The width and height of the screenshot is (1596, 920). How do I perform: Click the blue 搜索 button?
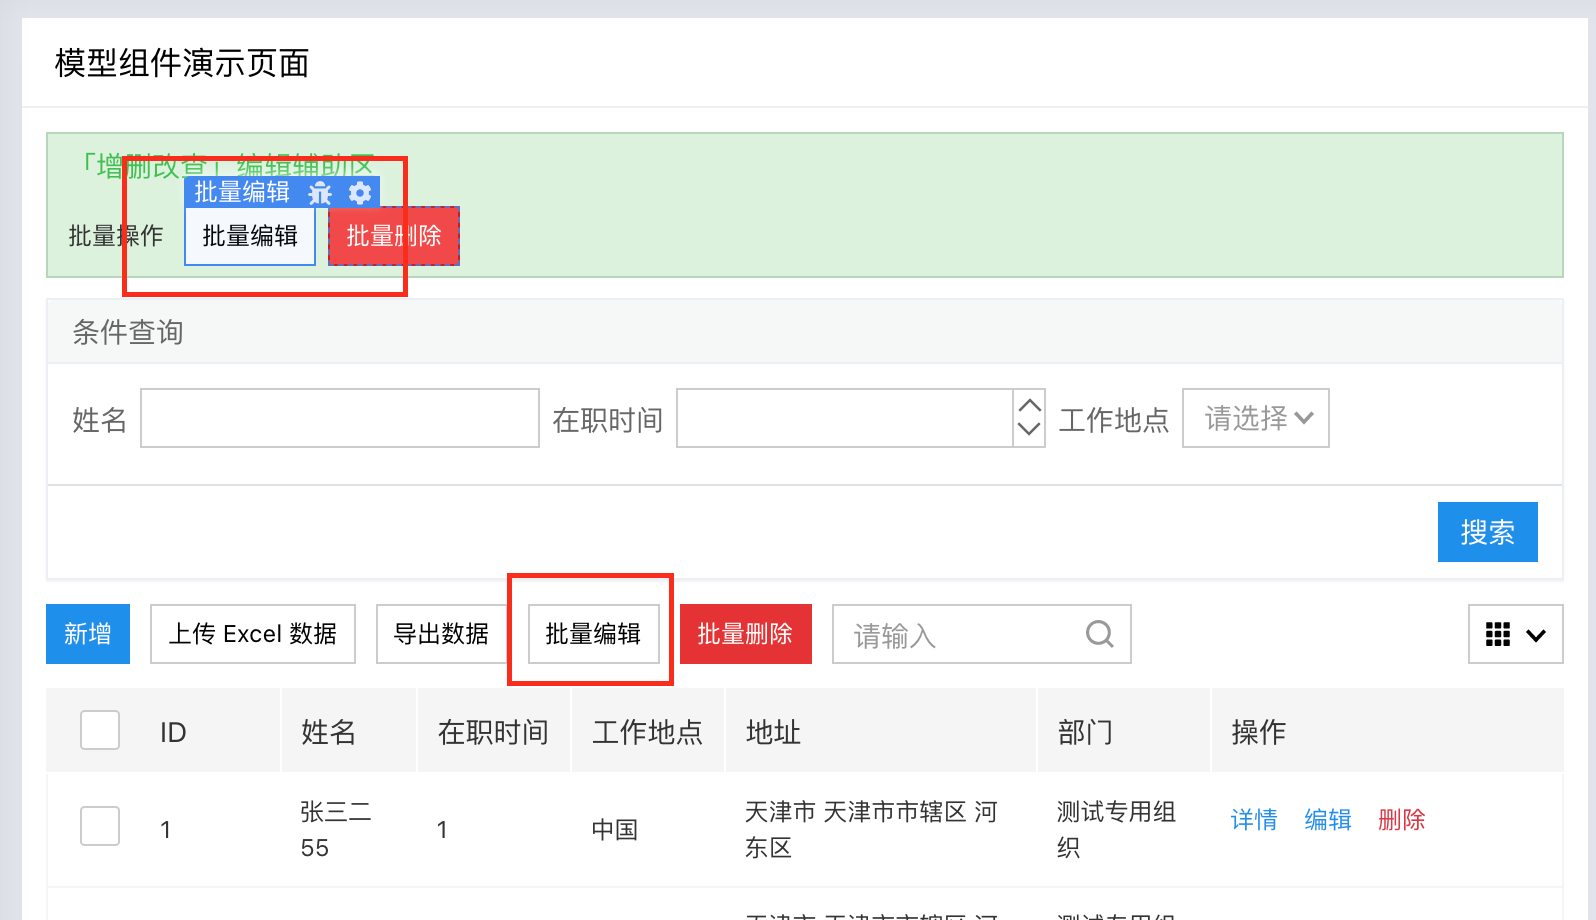coord(1487,532)
